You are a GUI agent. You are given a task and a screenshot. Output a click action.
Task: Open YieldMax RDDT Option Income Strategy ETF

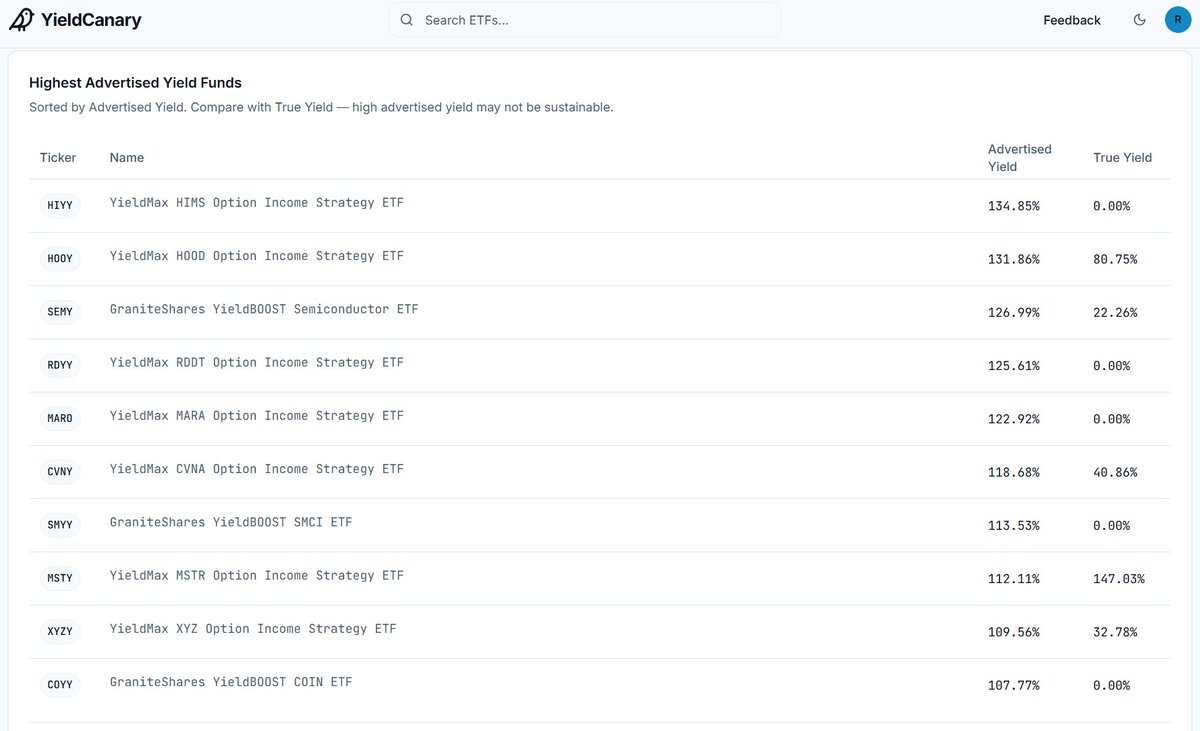pyautogui.click(x=257, y=362)
